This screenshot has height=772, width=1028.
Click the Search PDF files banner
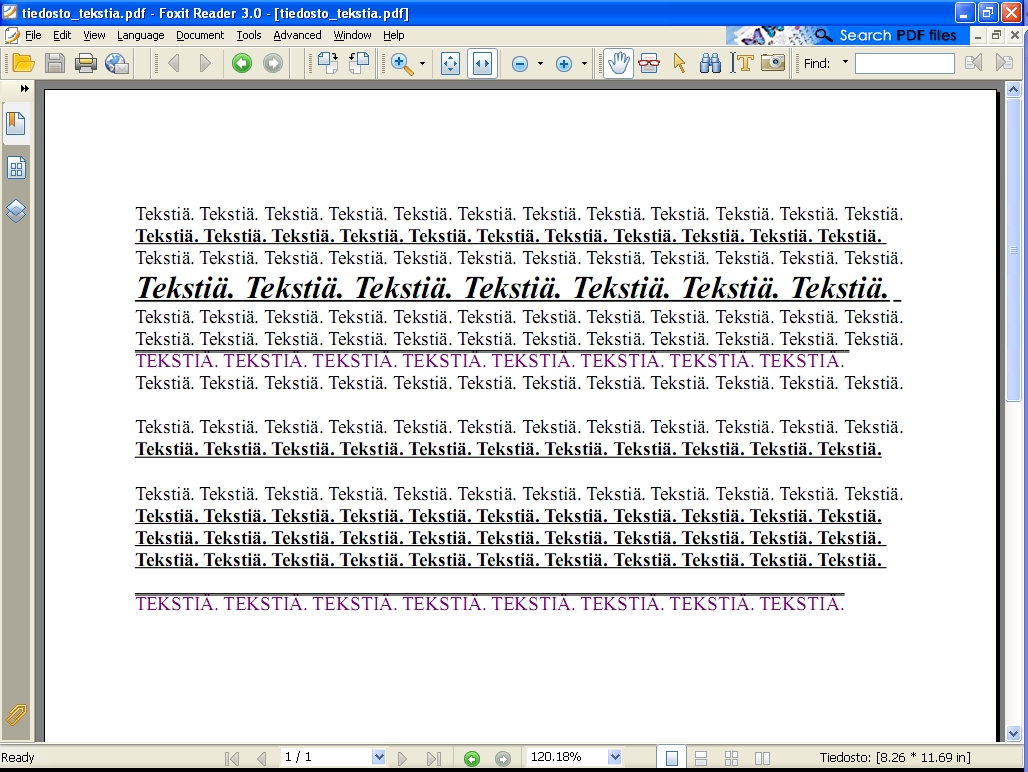pyautogui.click(x=885, y=35)
